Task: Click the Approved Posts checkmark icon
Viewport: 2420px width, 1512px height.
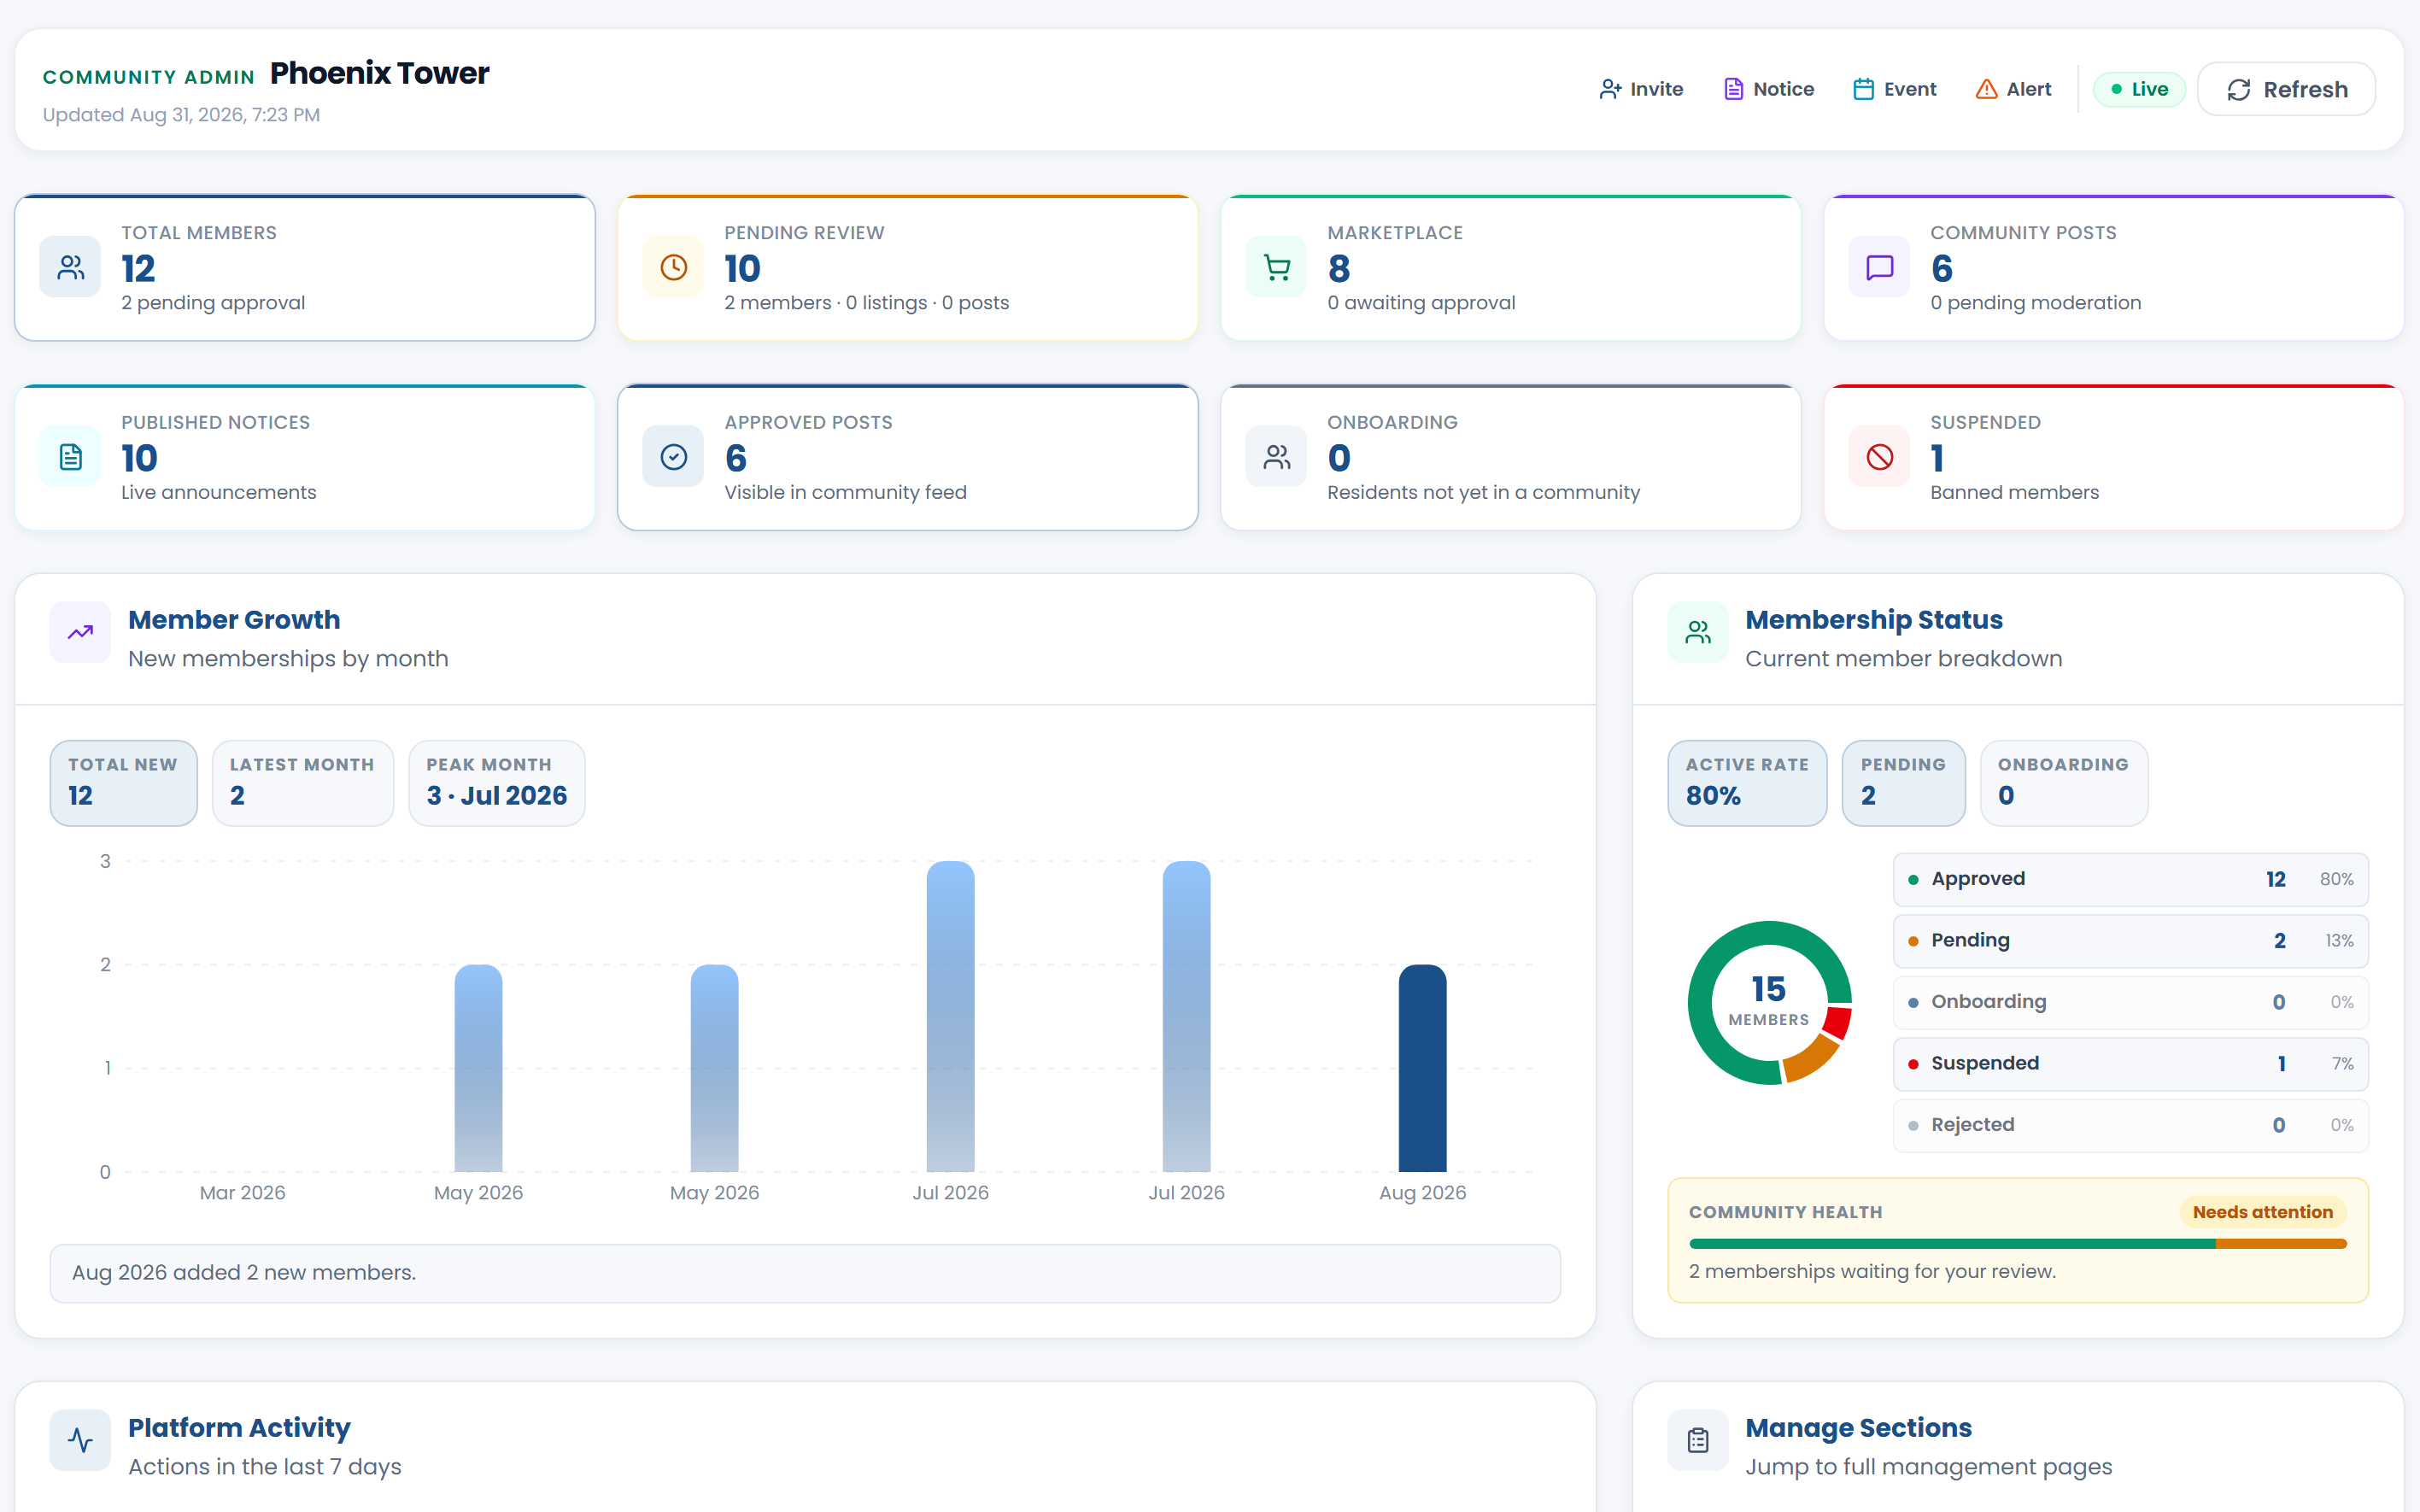Action: pyautogui.click(x=673, y=457)
